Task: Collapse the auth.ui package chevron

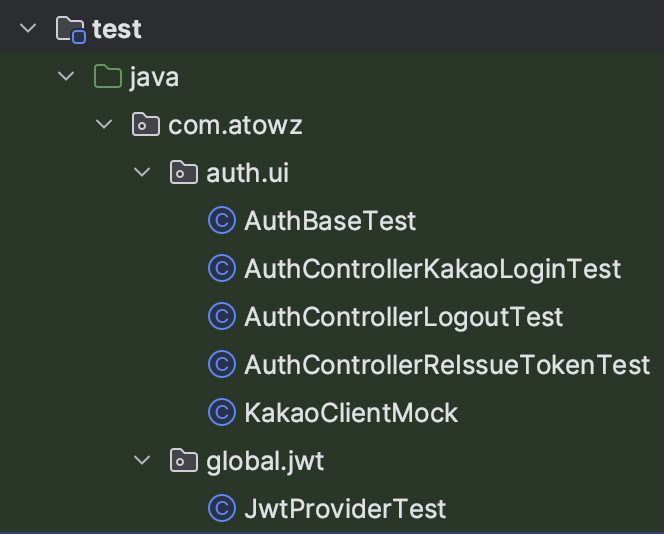Action: click(142, 172)
